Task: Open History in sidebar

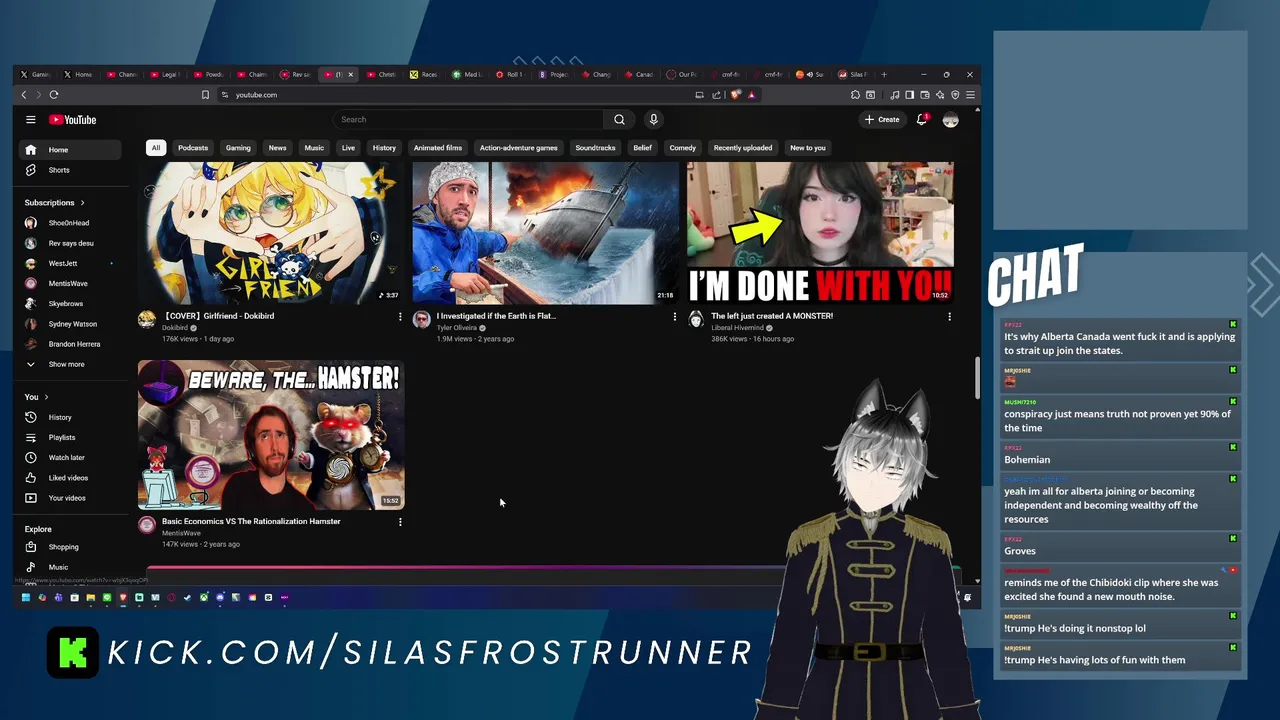Action: (70, 417)
